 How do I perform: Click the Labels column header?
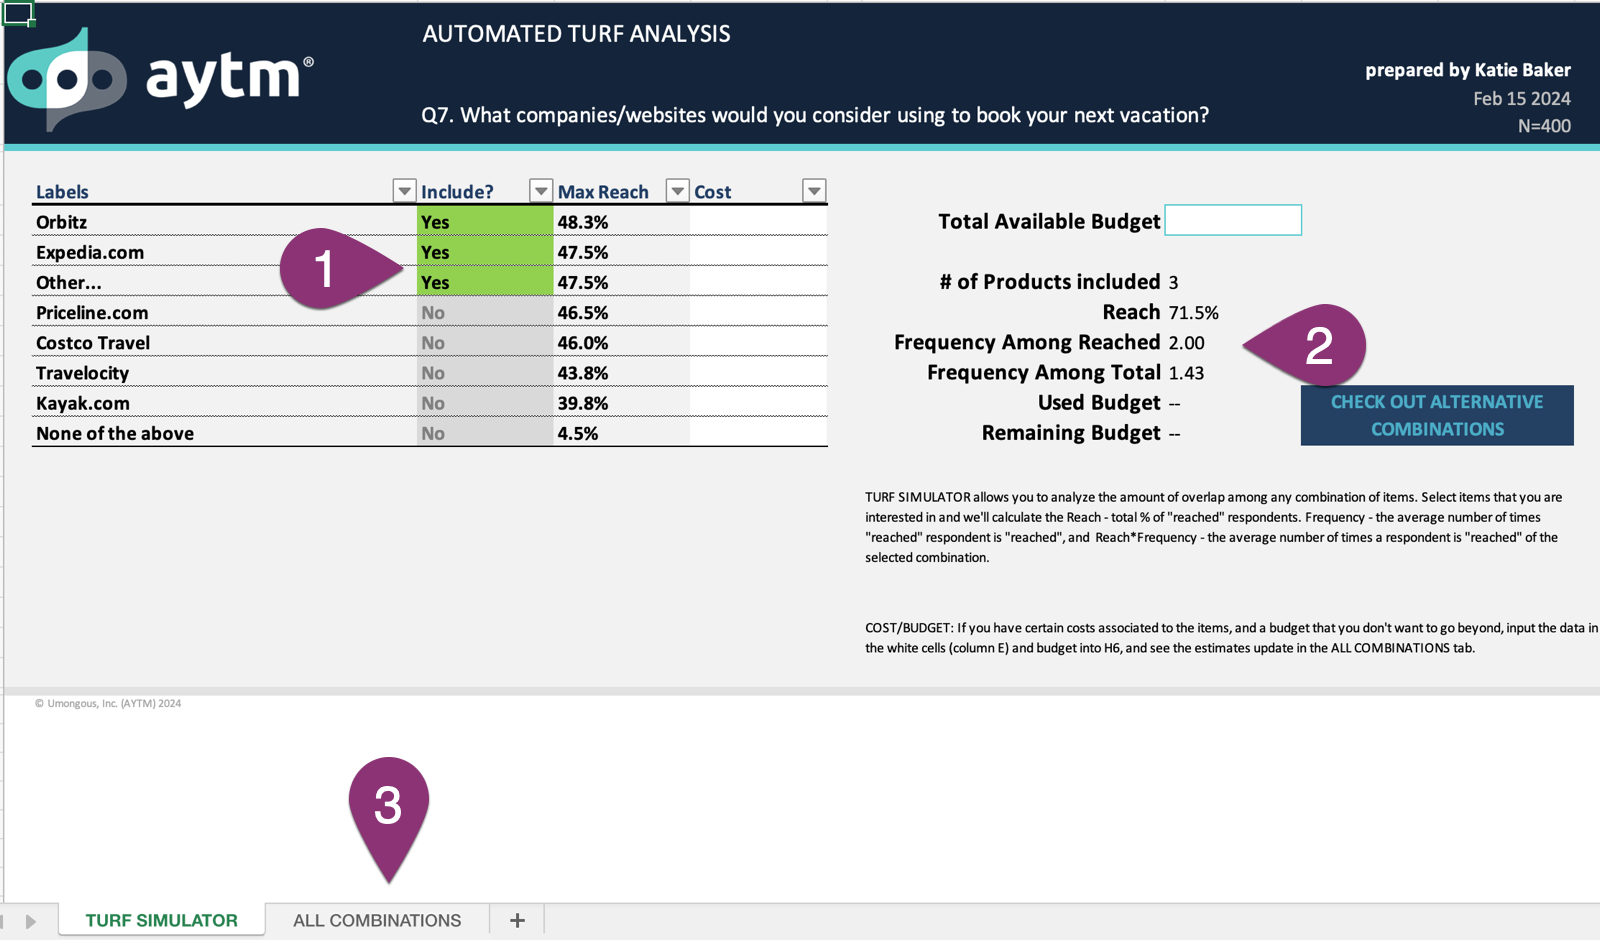62,192
